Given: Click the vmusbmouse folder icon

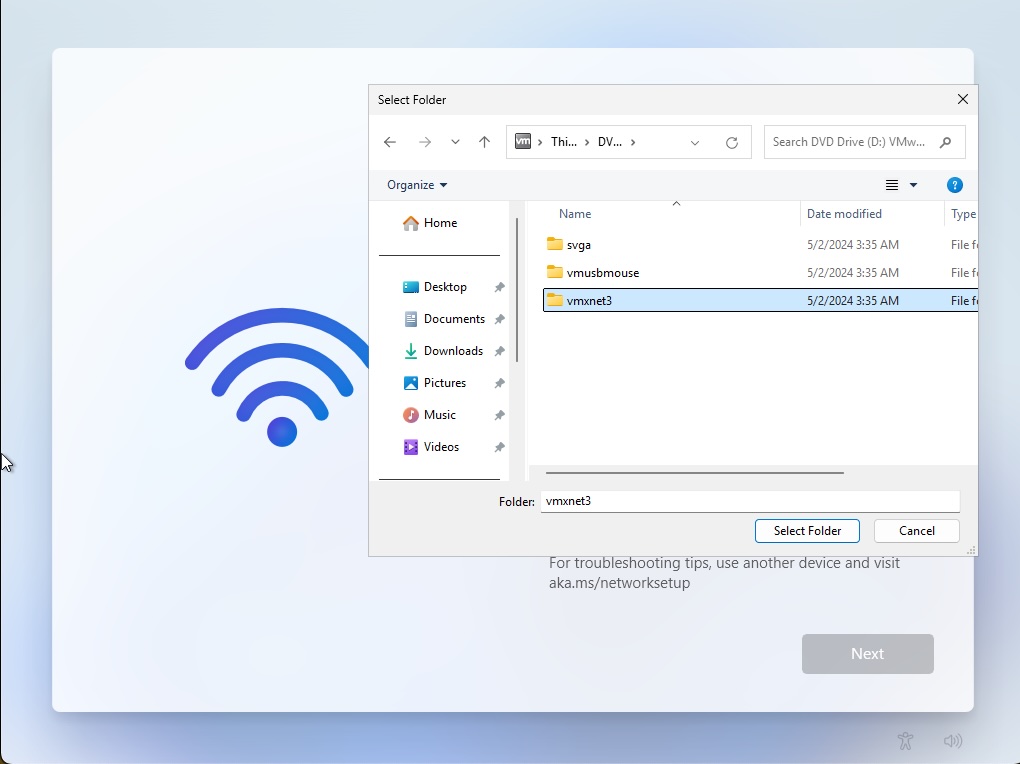Looking at the screenshot, I should [555, 272].
